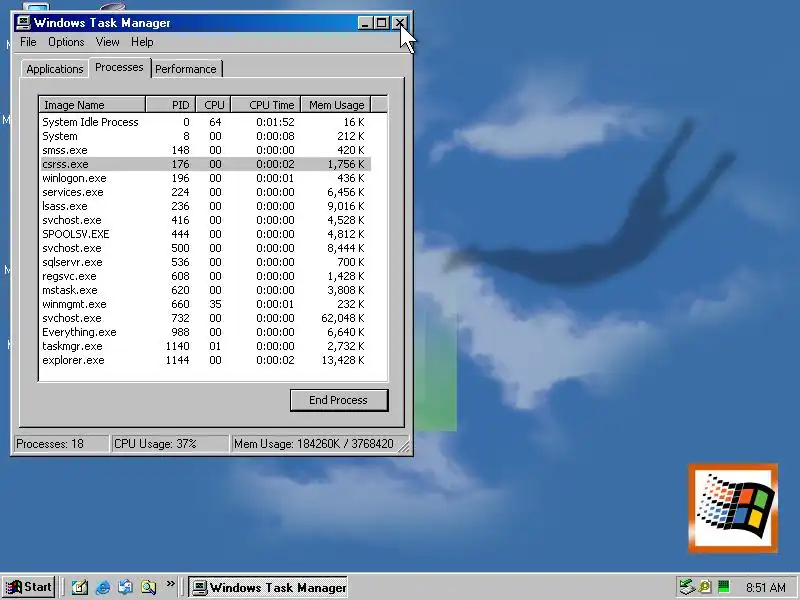Sort by the PID column header
This screenshot has width=800, height=600.
(x=171, y=105)
